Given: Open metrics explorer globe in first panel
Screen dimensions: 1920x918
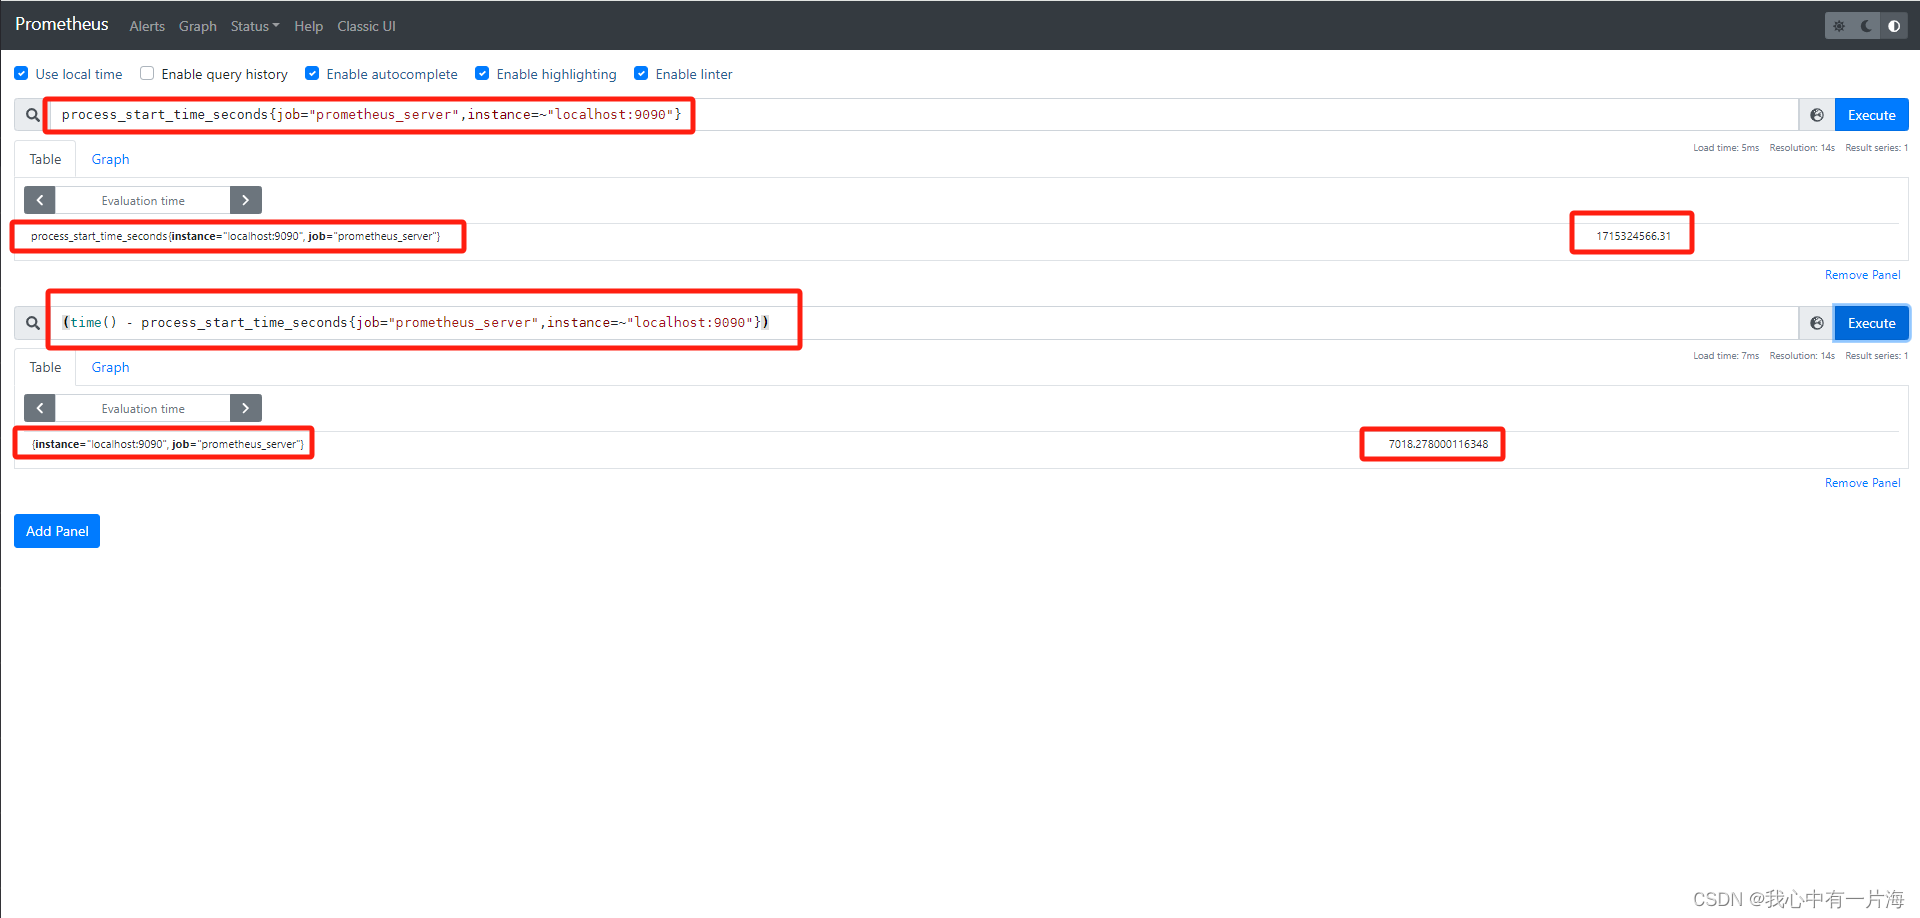Looking at the screenshot, I should click(1817, 115).
